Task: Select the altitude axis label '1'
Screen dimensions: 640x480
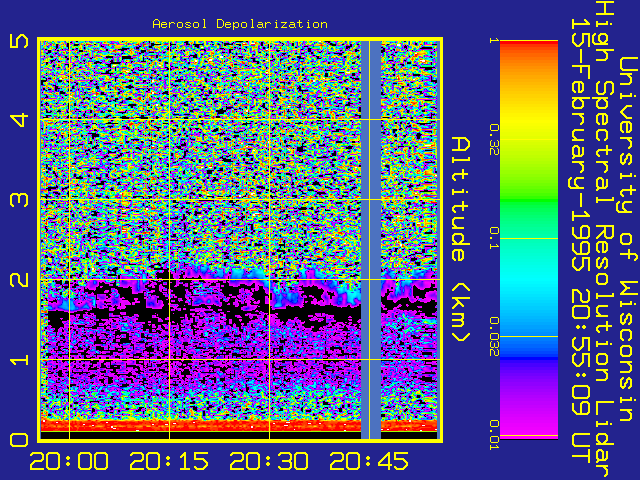Action: 19,360
